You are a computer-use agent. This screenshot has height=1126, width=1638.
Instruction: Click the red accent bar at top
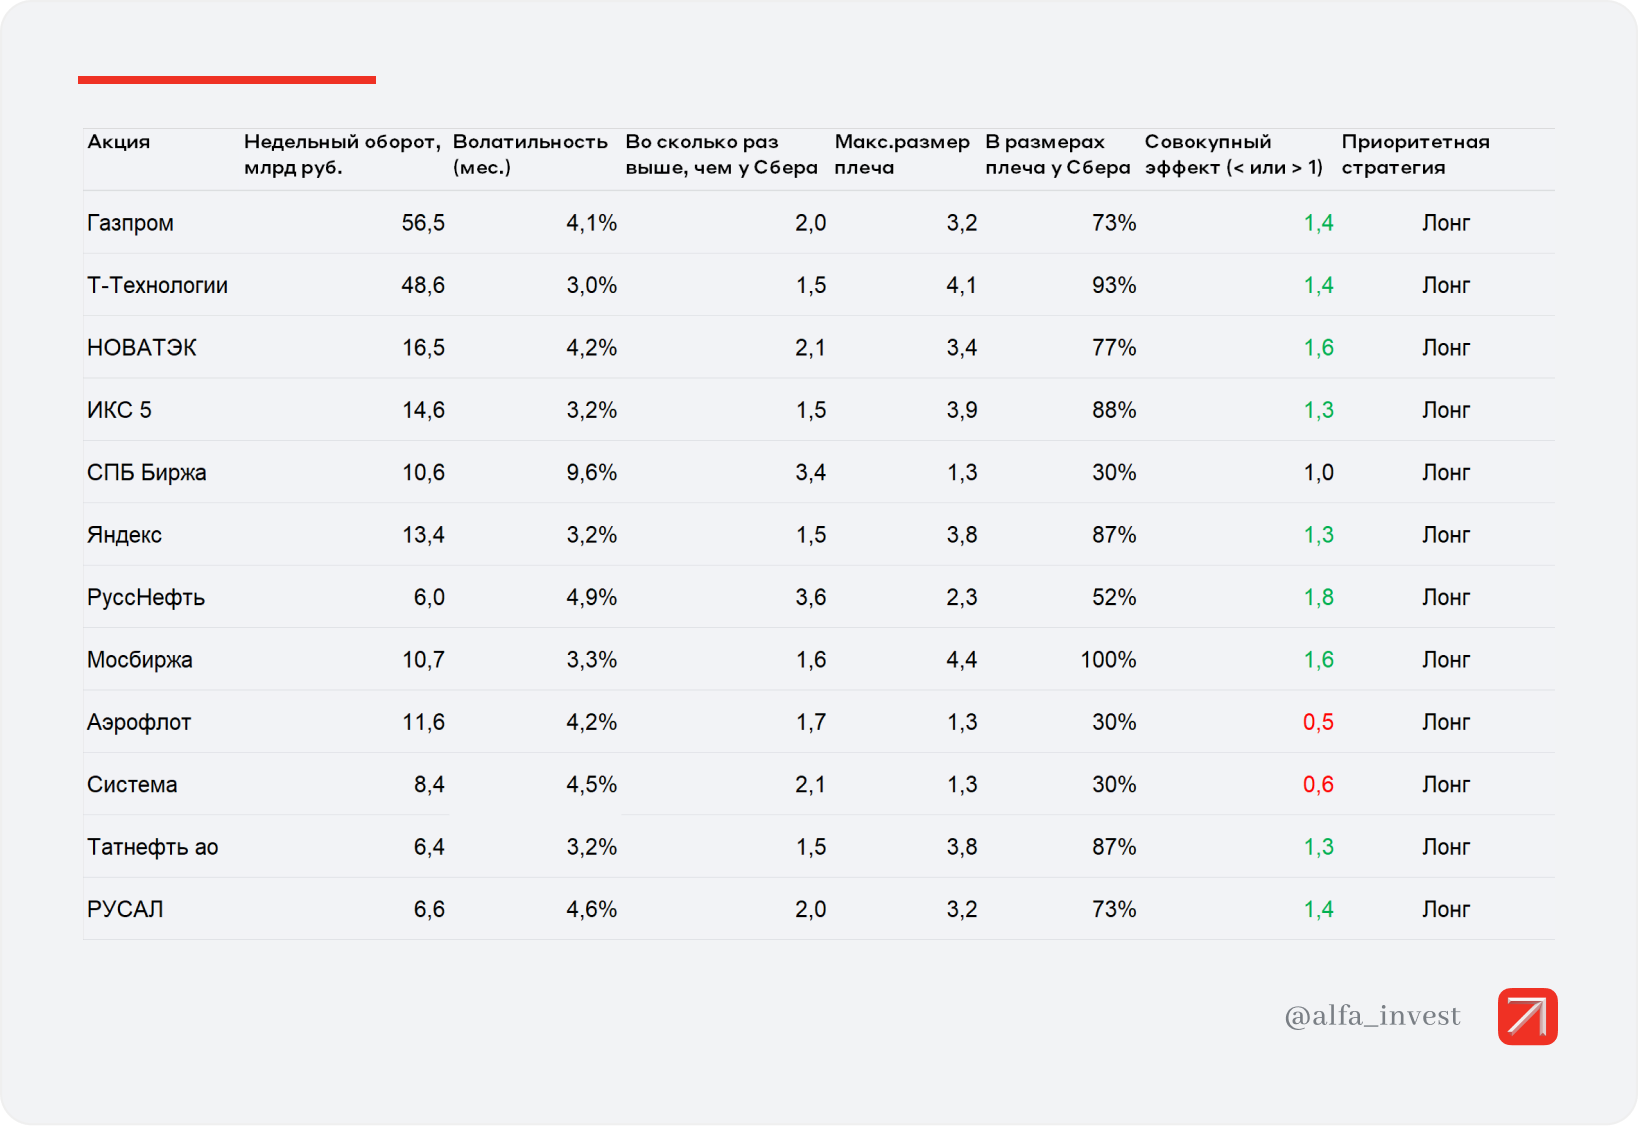point(227,80)
